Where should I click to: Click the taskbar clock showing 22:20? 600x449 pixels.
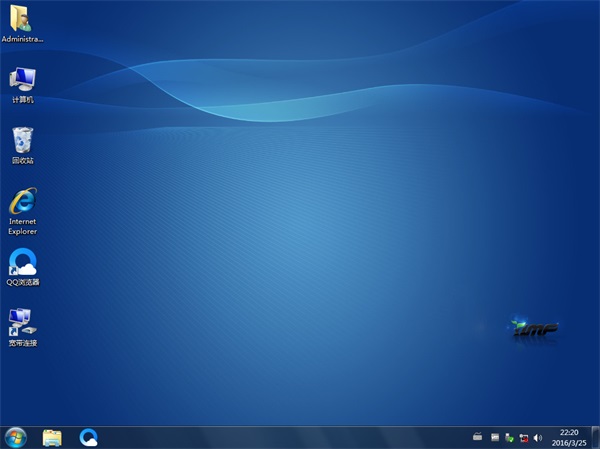click(x=568, y=432)
